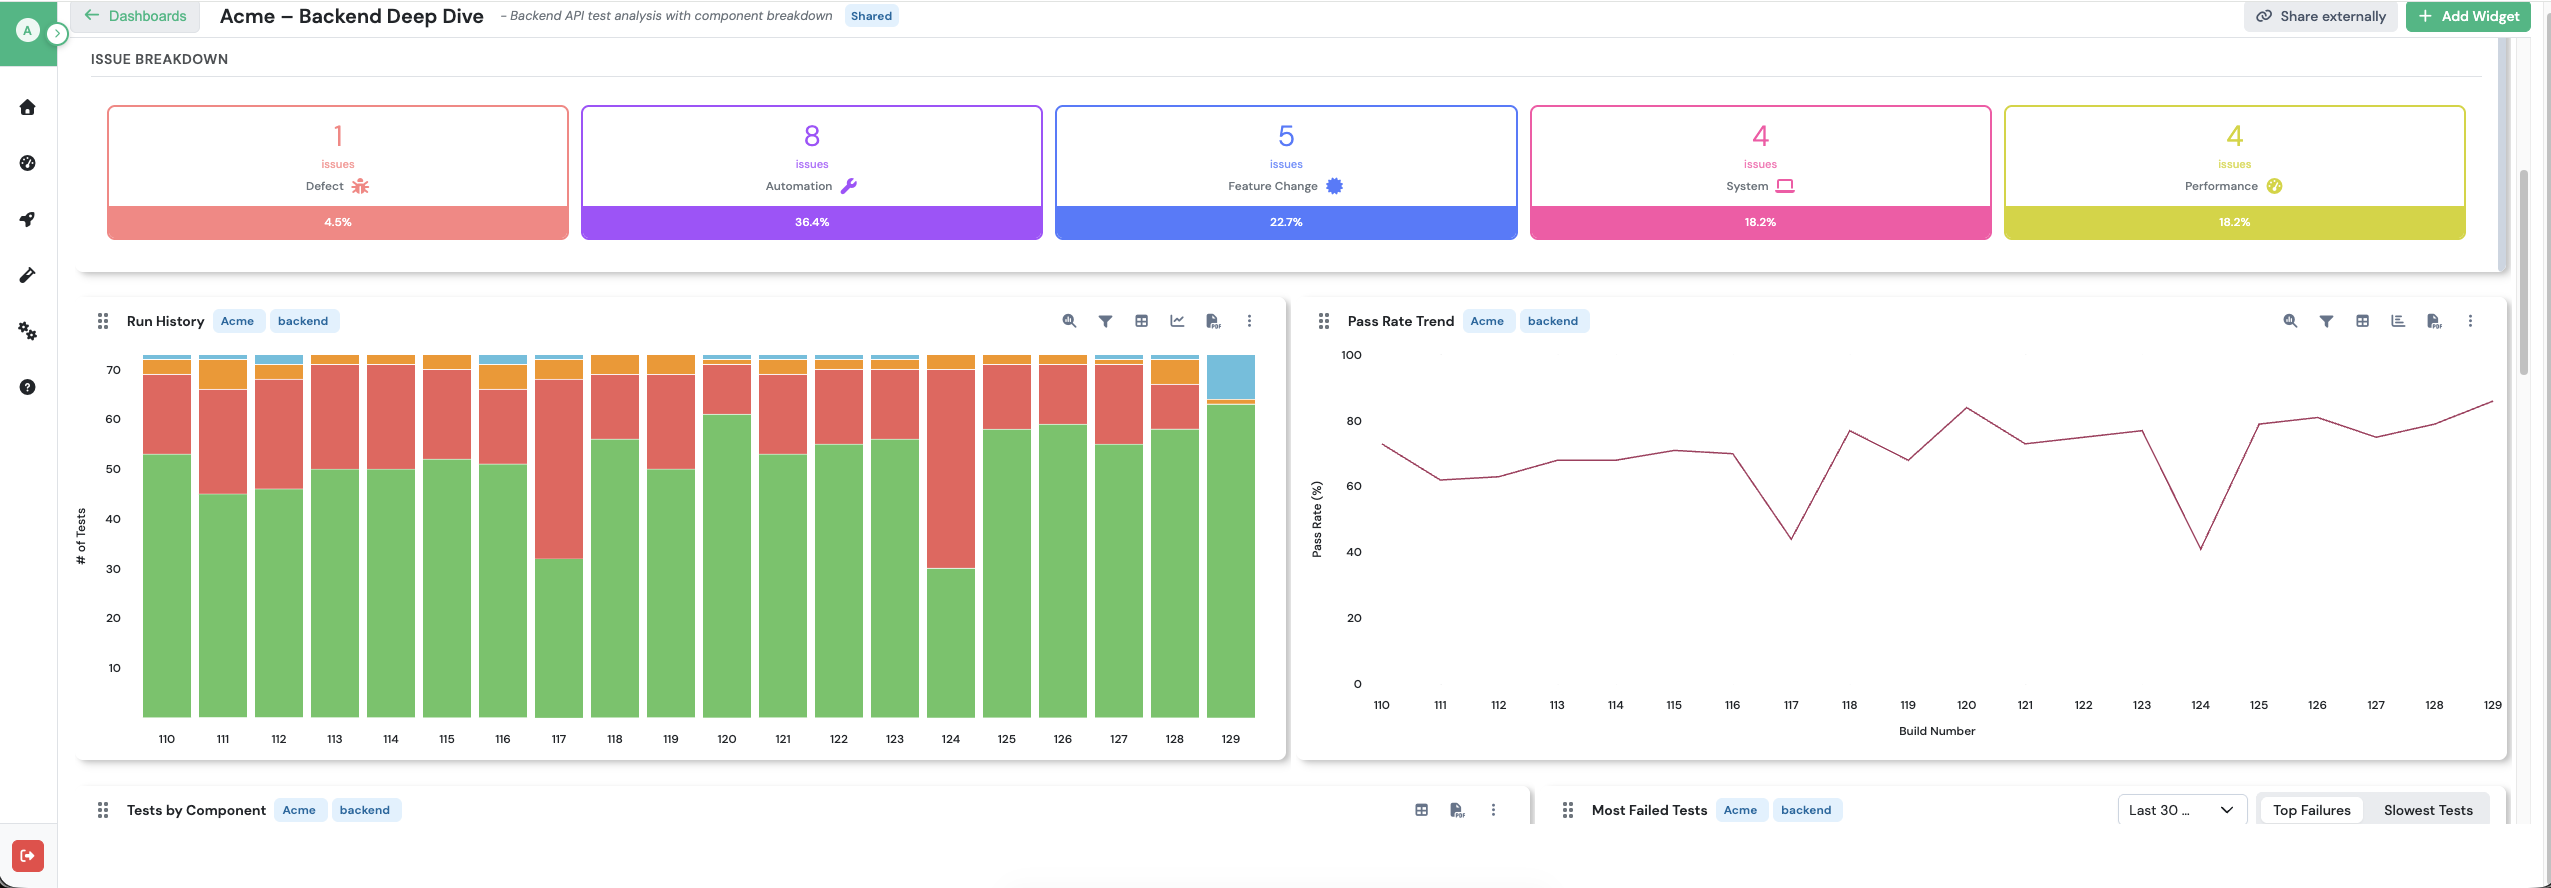Go back to Dashboards

(x=136, y=16)
